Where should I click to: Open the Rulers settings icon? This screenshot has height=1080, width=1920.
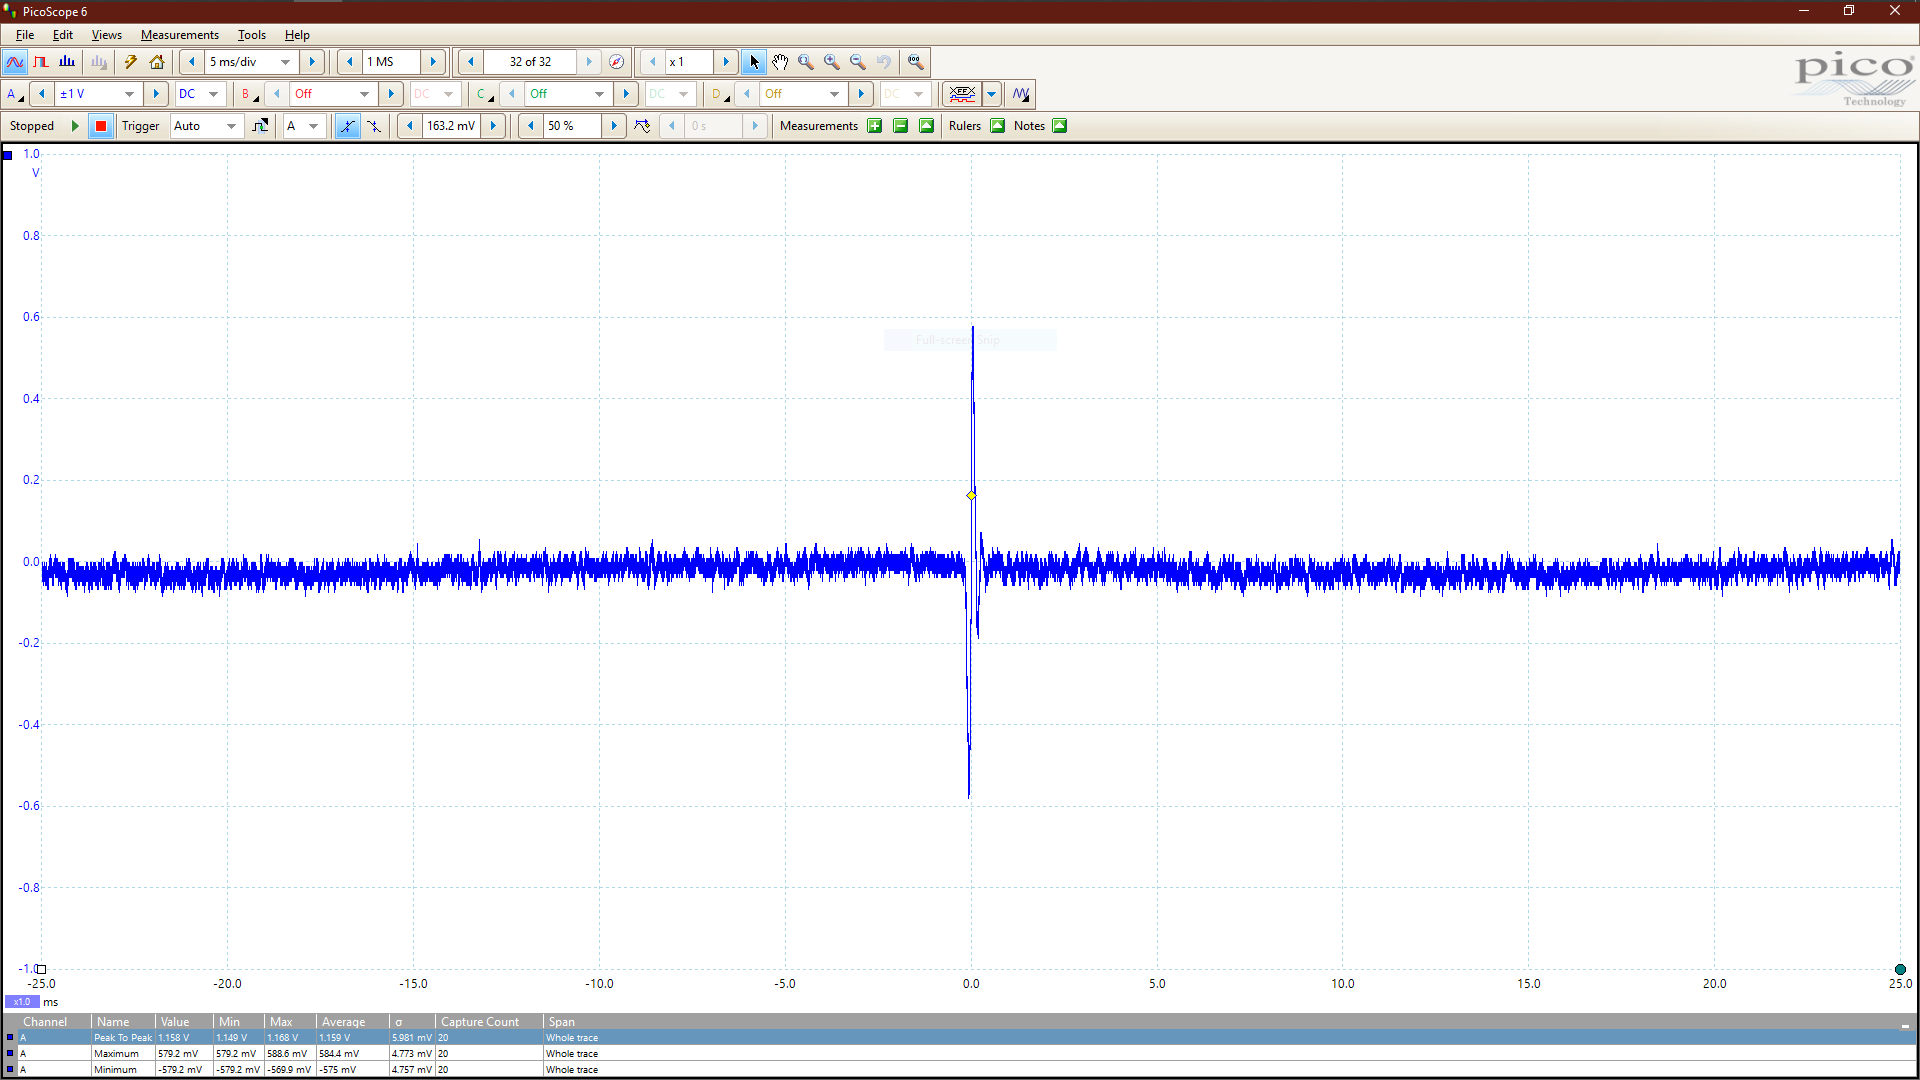(x=998, y=126)
